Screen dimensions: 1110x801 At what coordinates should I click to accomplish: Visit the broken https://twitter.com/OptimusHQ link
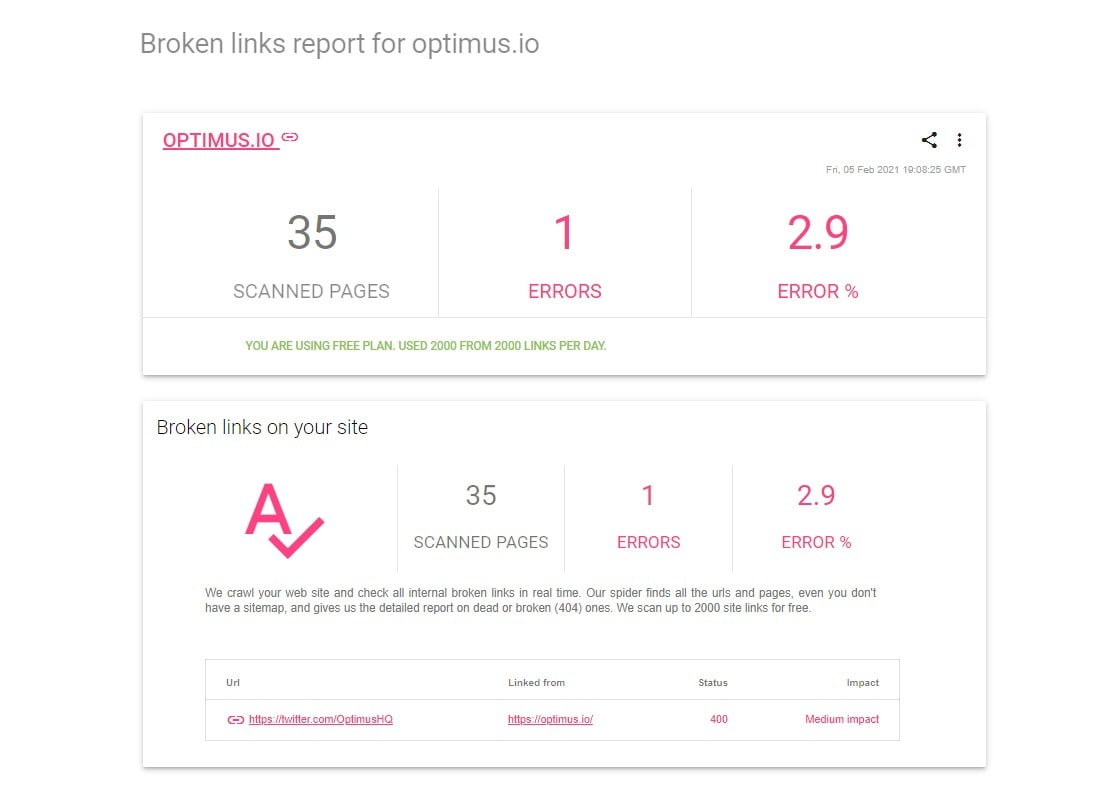click(320, 719)
